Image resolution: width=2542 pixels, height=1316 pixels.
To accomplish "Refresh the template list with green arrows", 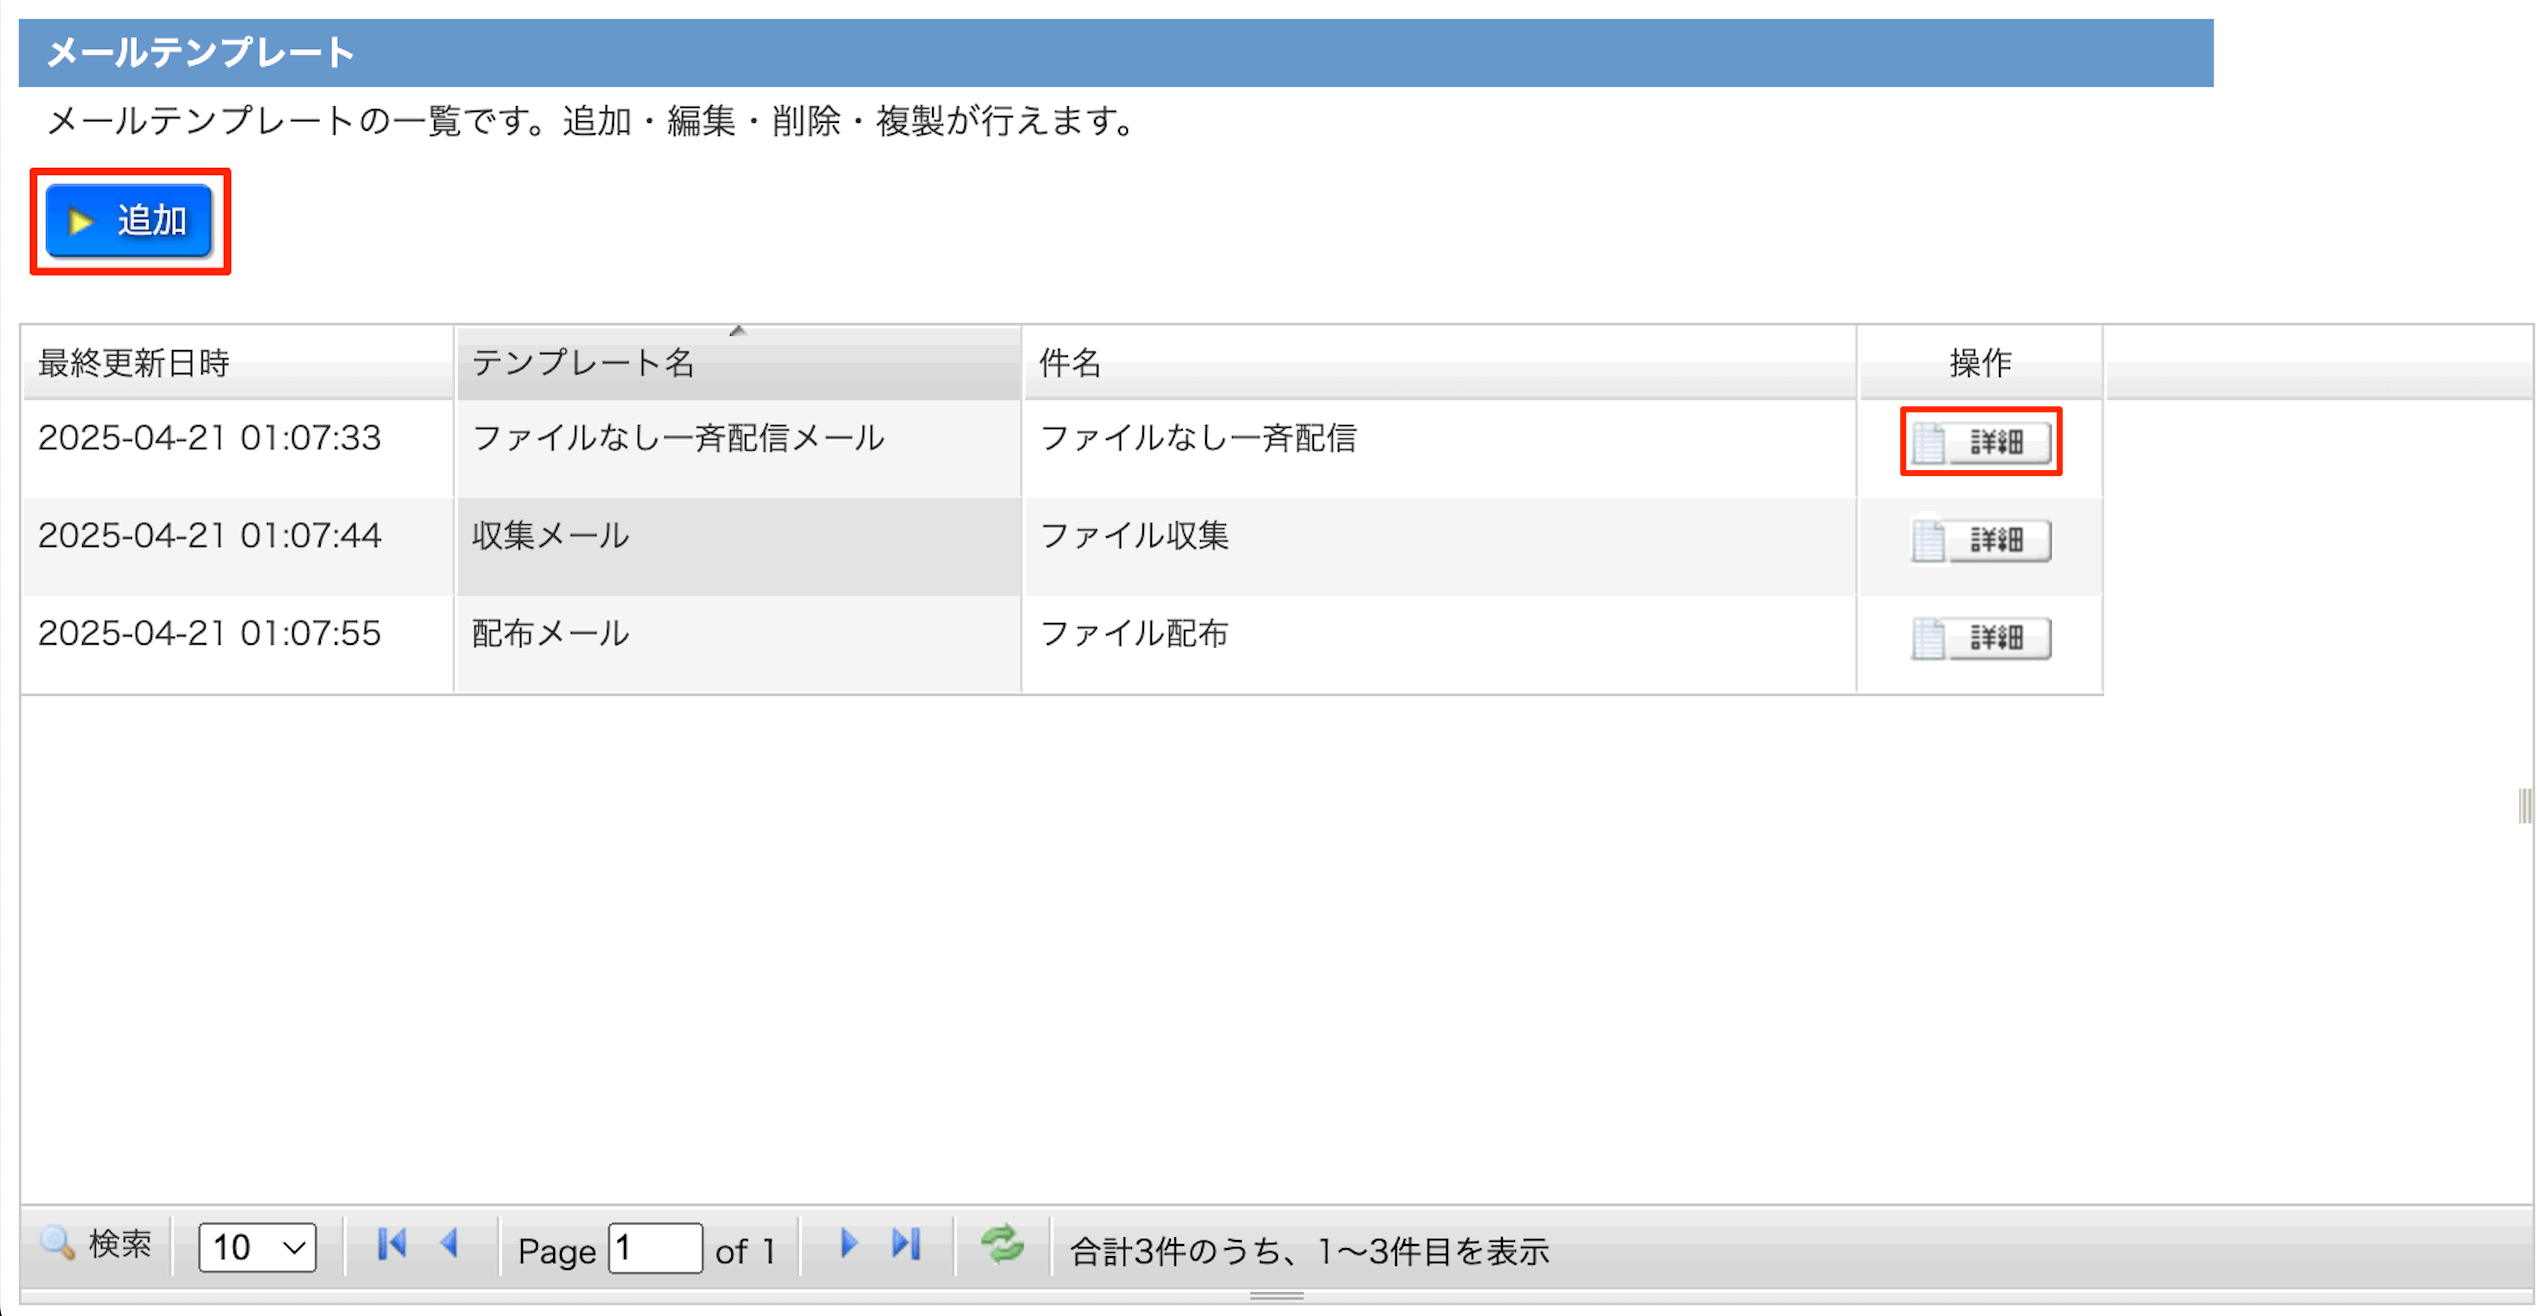I will [x=1002, y=1245].
